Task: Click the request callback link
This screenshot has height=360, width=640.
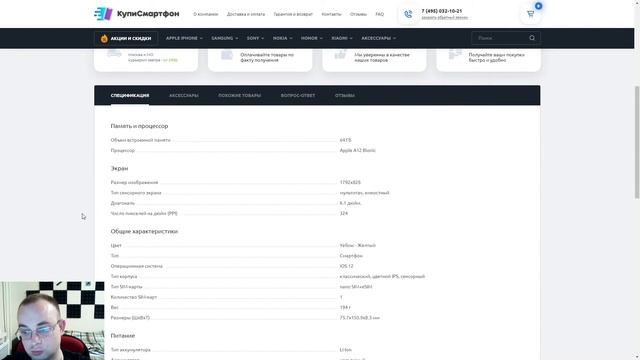Action: (x=444, y=18)
